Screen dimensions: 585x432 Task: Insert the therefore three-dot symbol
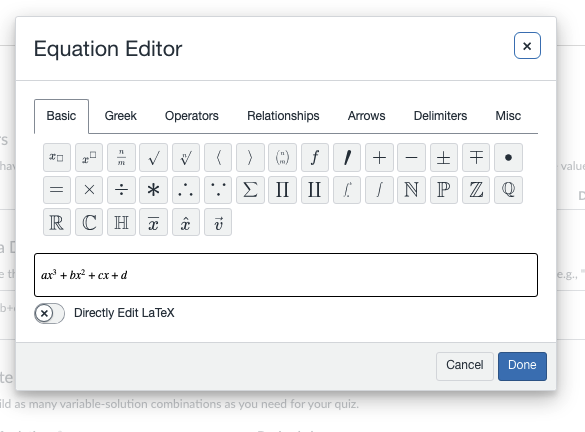tap(186, 190)
